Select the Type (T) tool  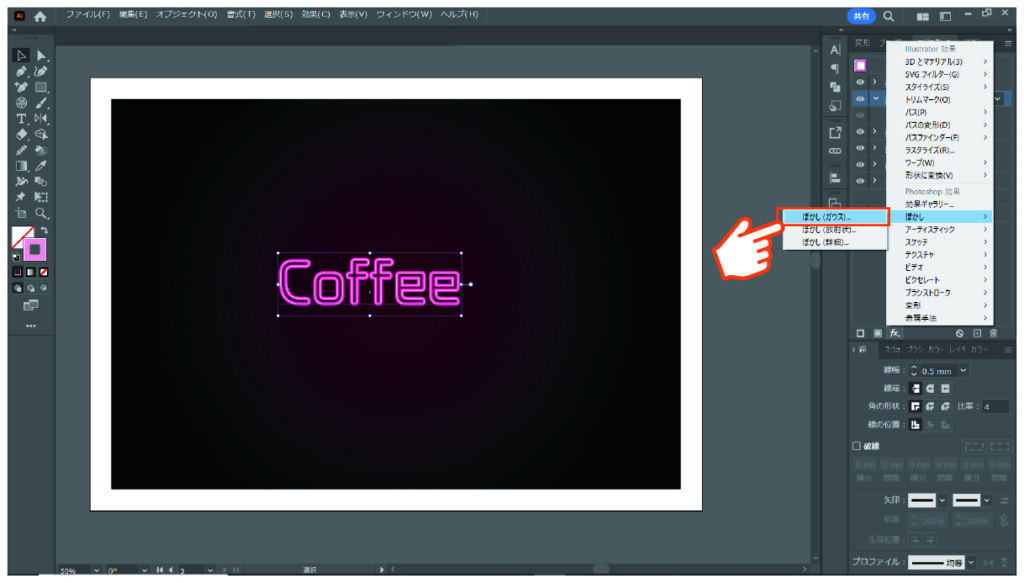tap(21, 119)
